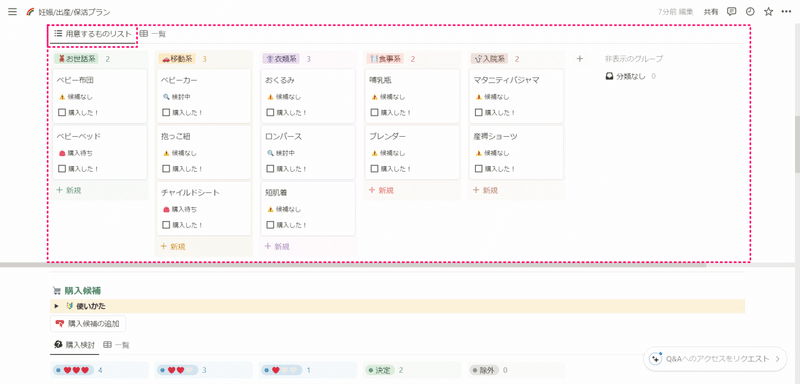Add new item under 食事系 with 新規

[381, 190]
